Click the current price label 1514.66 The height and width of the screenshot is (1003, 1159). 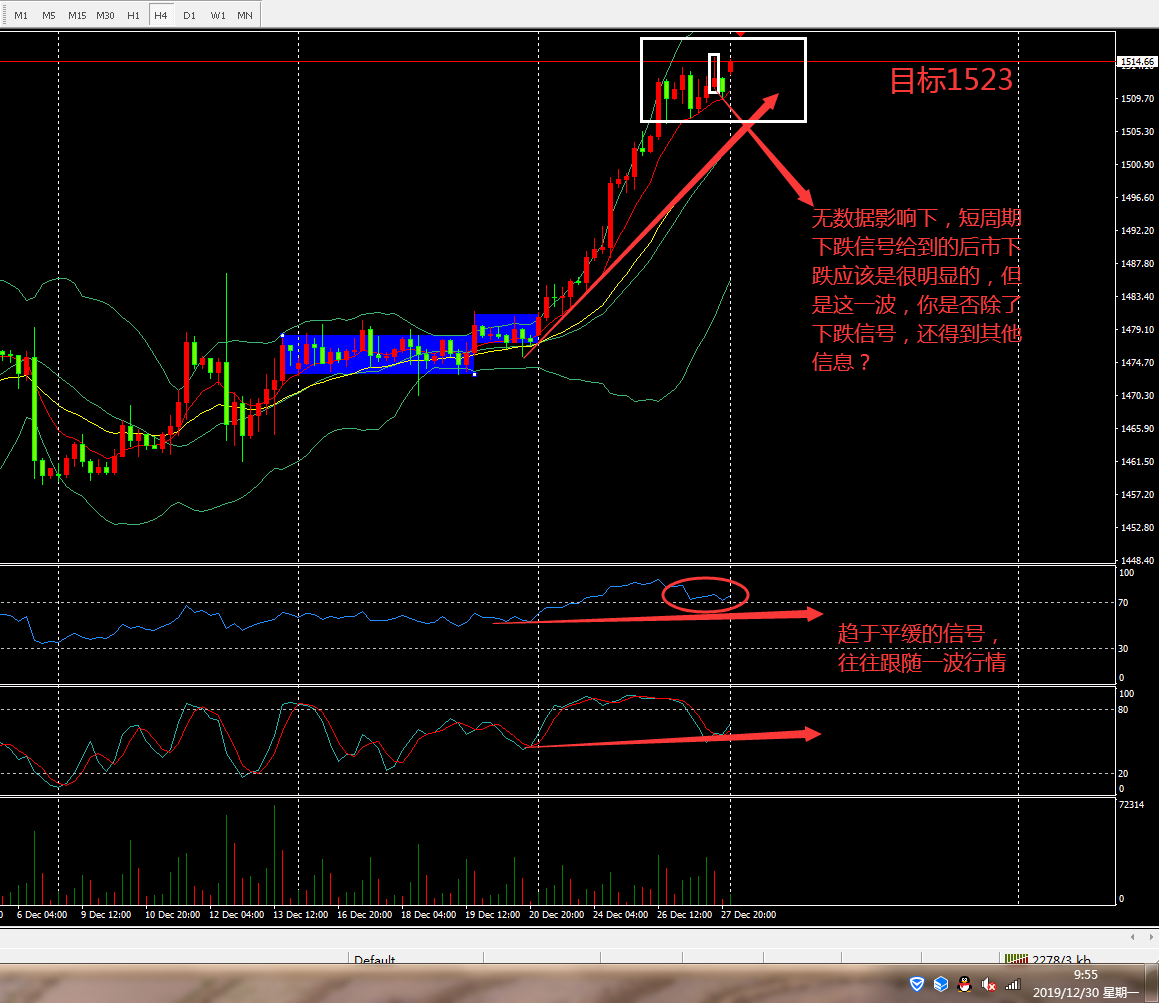click(1137, 62)
